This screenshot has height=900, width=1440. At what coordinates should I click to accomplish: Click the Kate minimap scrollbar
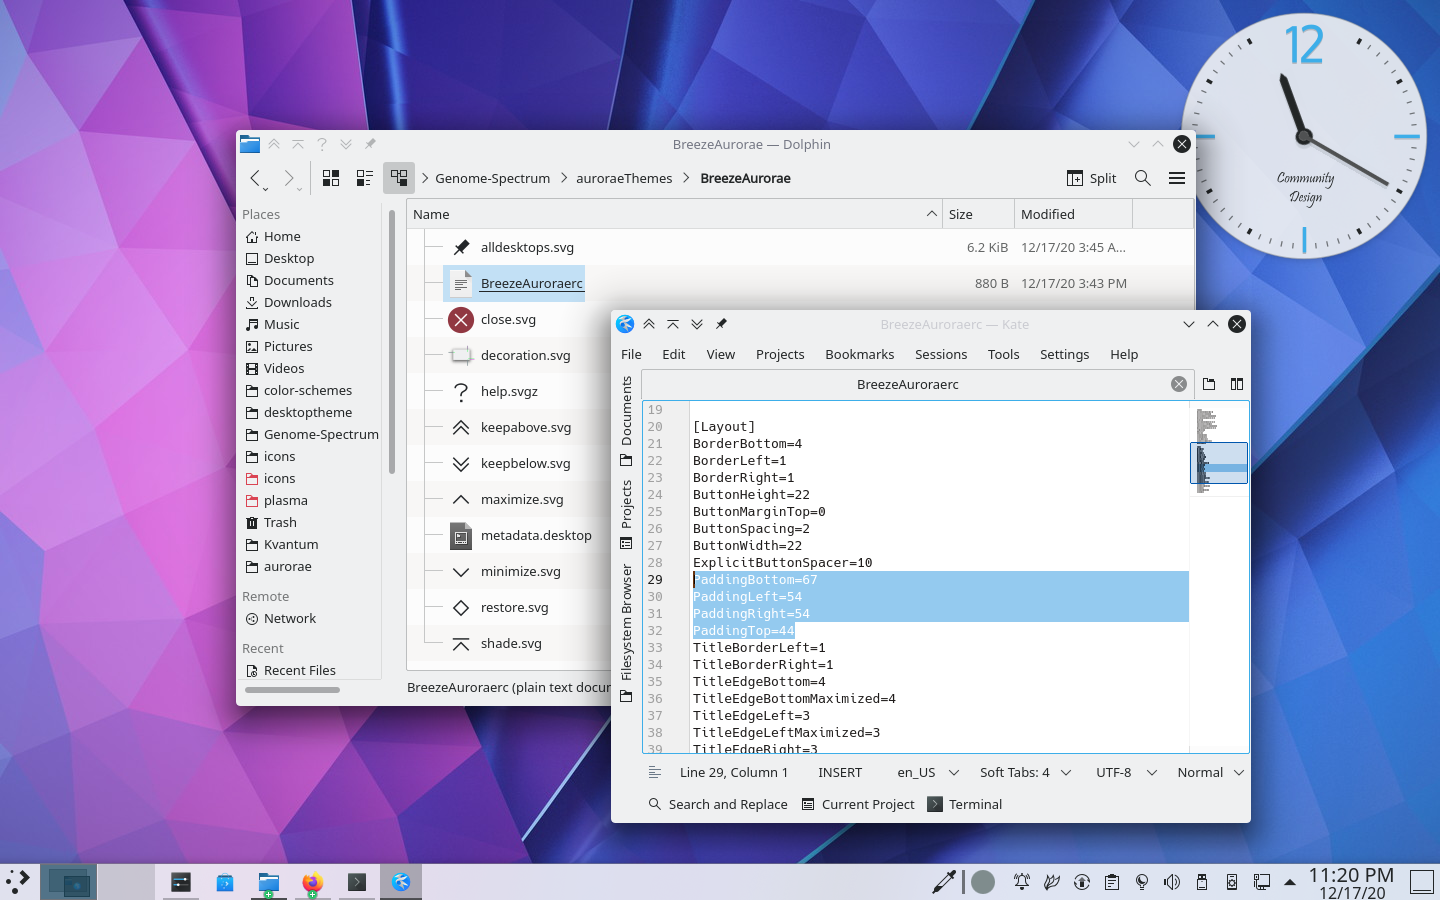(x=1219, y=577)
